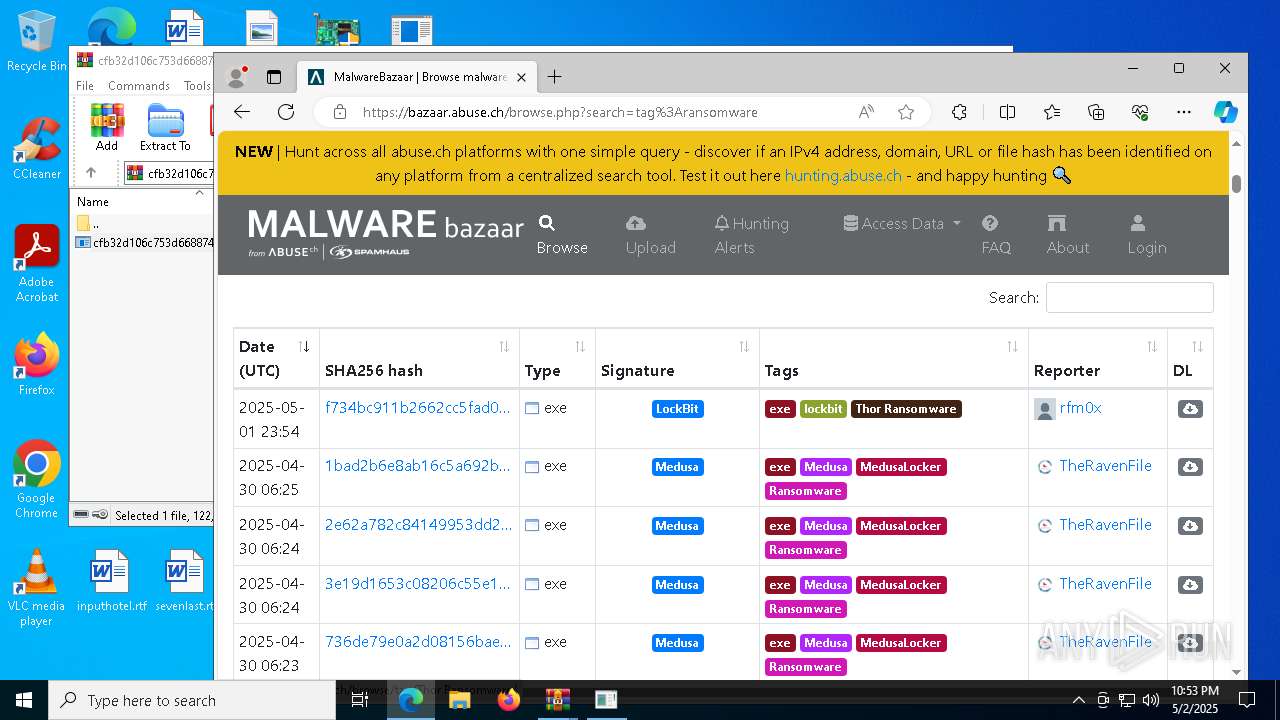Image resolution: width=1280 pixels, height=720 pixels.
Task: Go up one level in WinRAR
Action: [x=91, y=173]
